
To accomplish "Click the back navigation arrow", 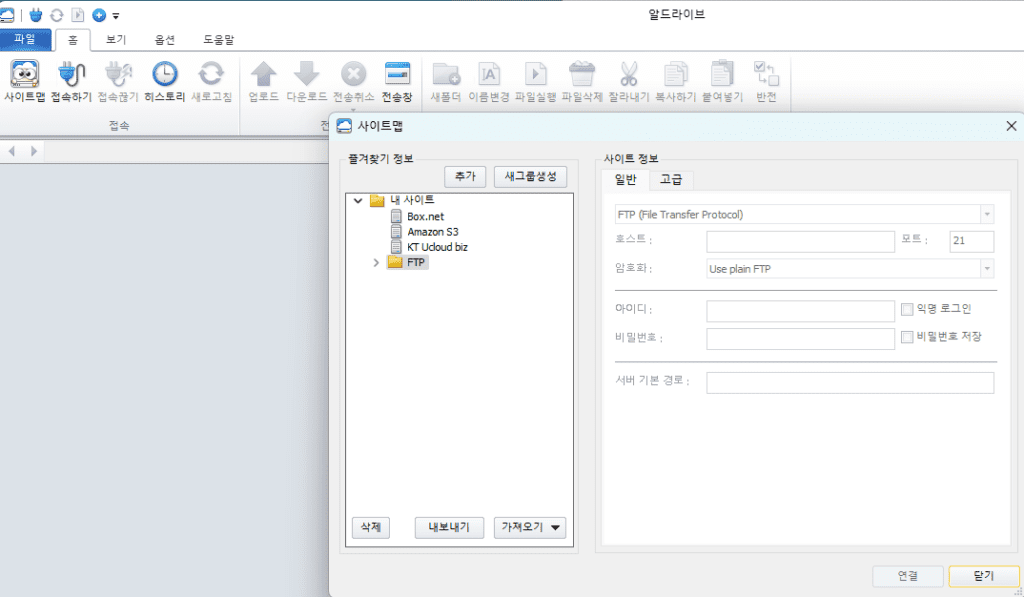I will click(x=12, y=152).
